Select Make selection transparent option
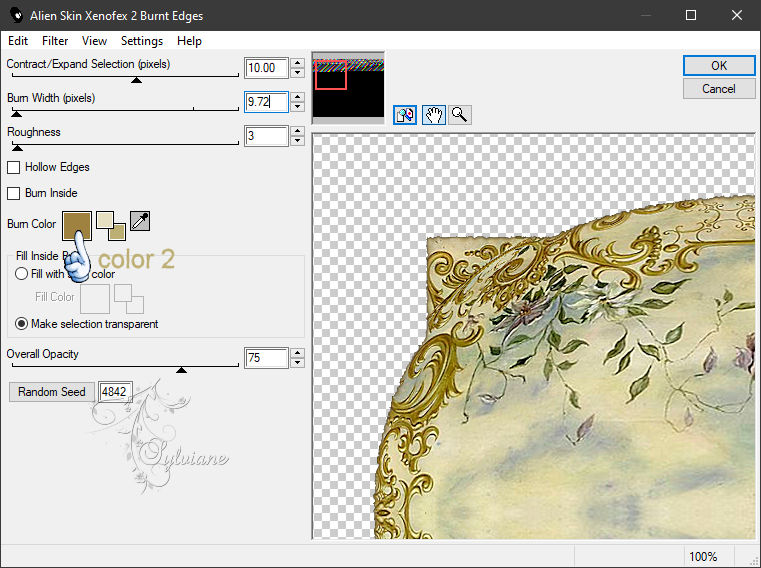This screenshot has height=568, width=761. (21, 324)
